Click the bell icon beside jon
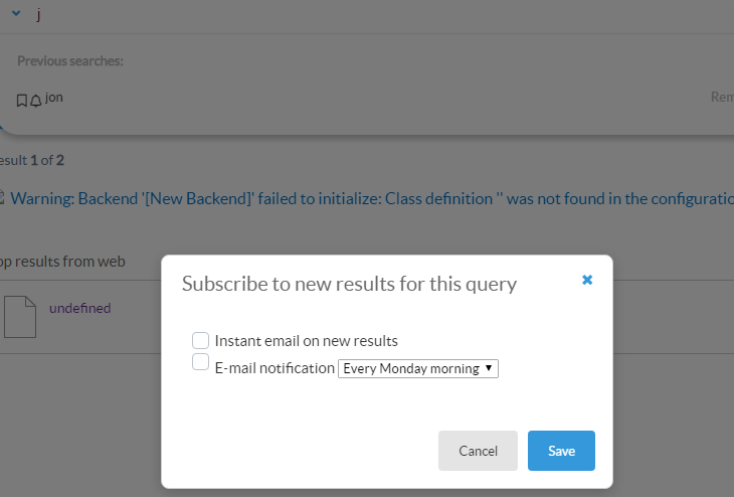 coord(35,100)
